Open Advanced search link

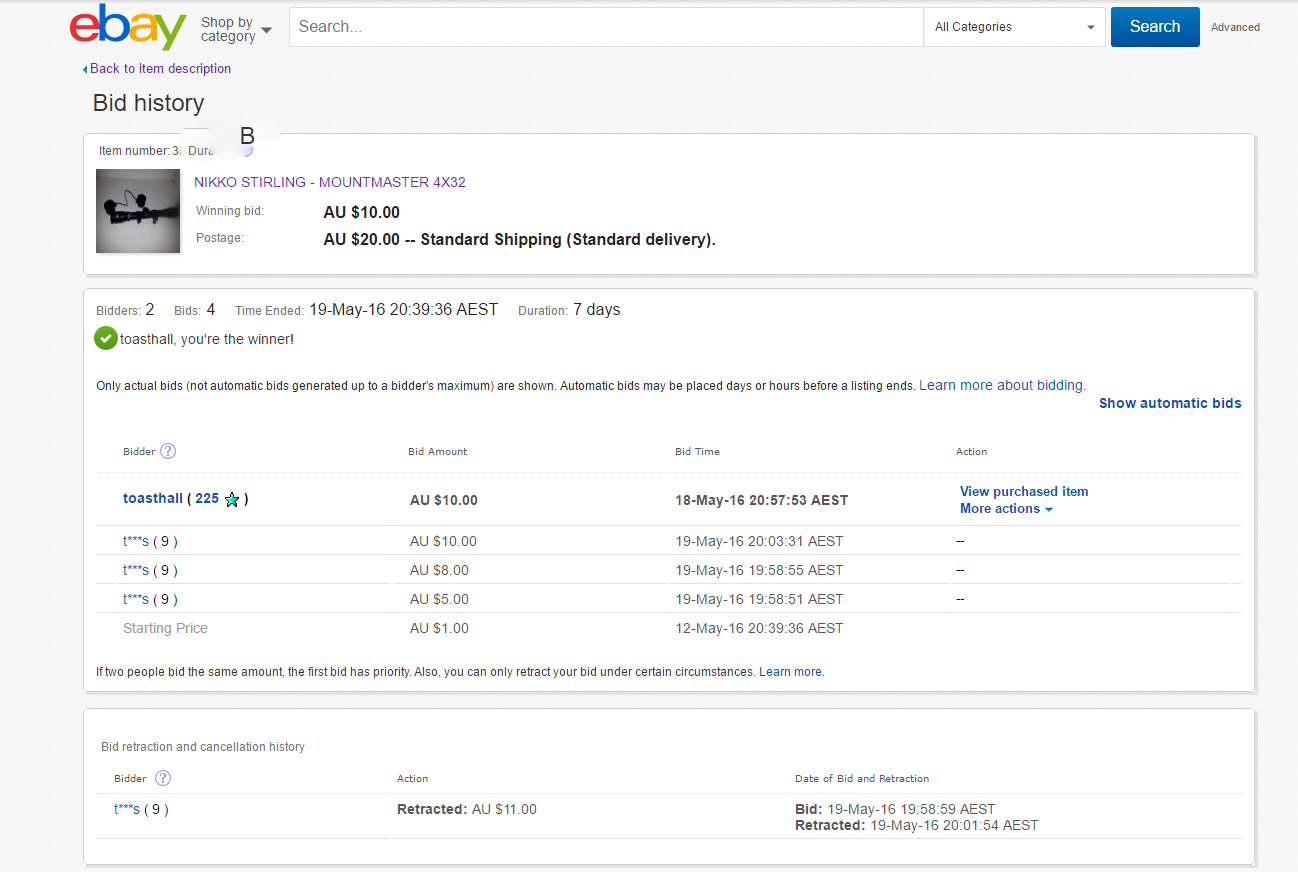(1235, 27)
